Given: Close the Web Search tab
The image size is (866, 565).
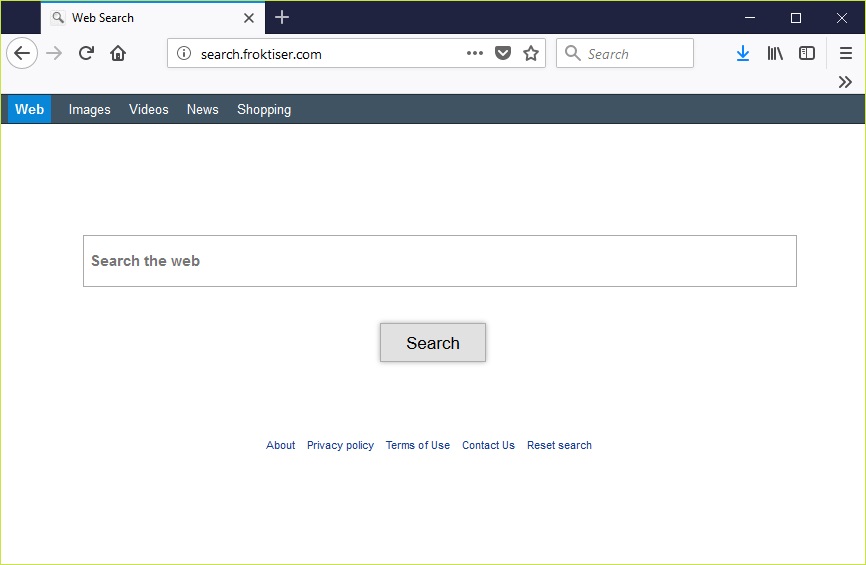Looking at the screenshot, I should coord(249,18).
